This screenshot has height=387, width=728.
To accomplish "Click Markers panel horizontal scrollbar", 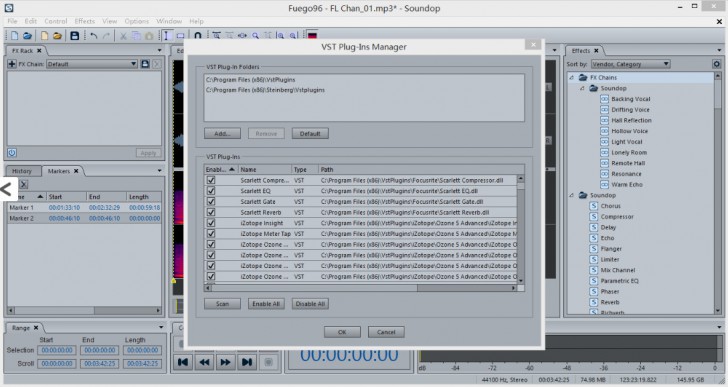I will click(84, 310).
